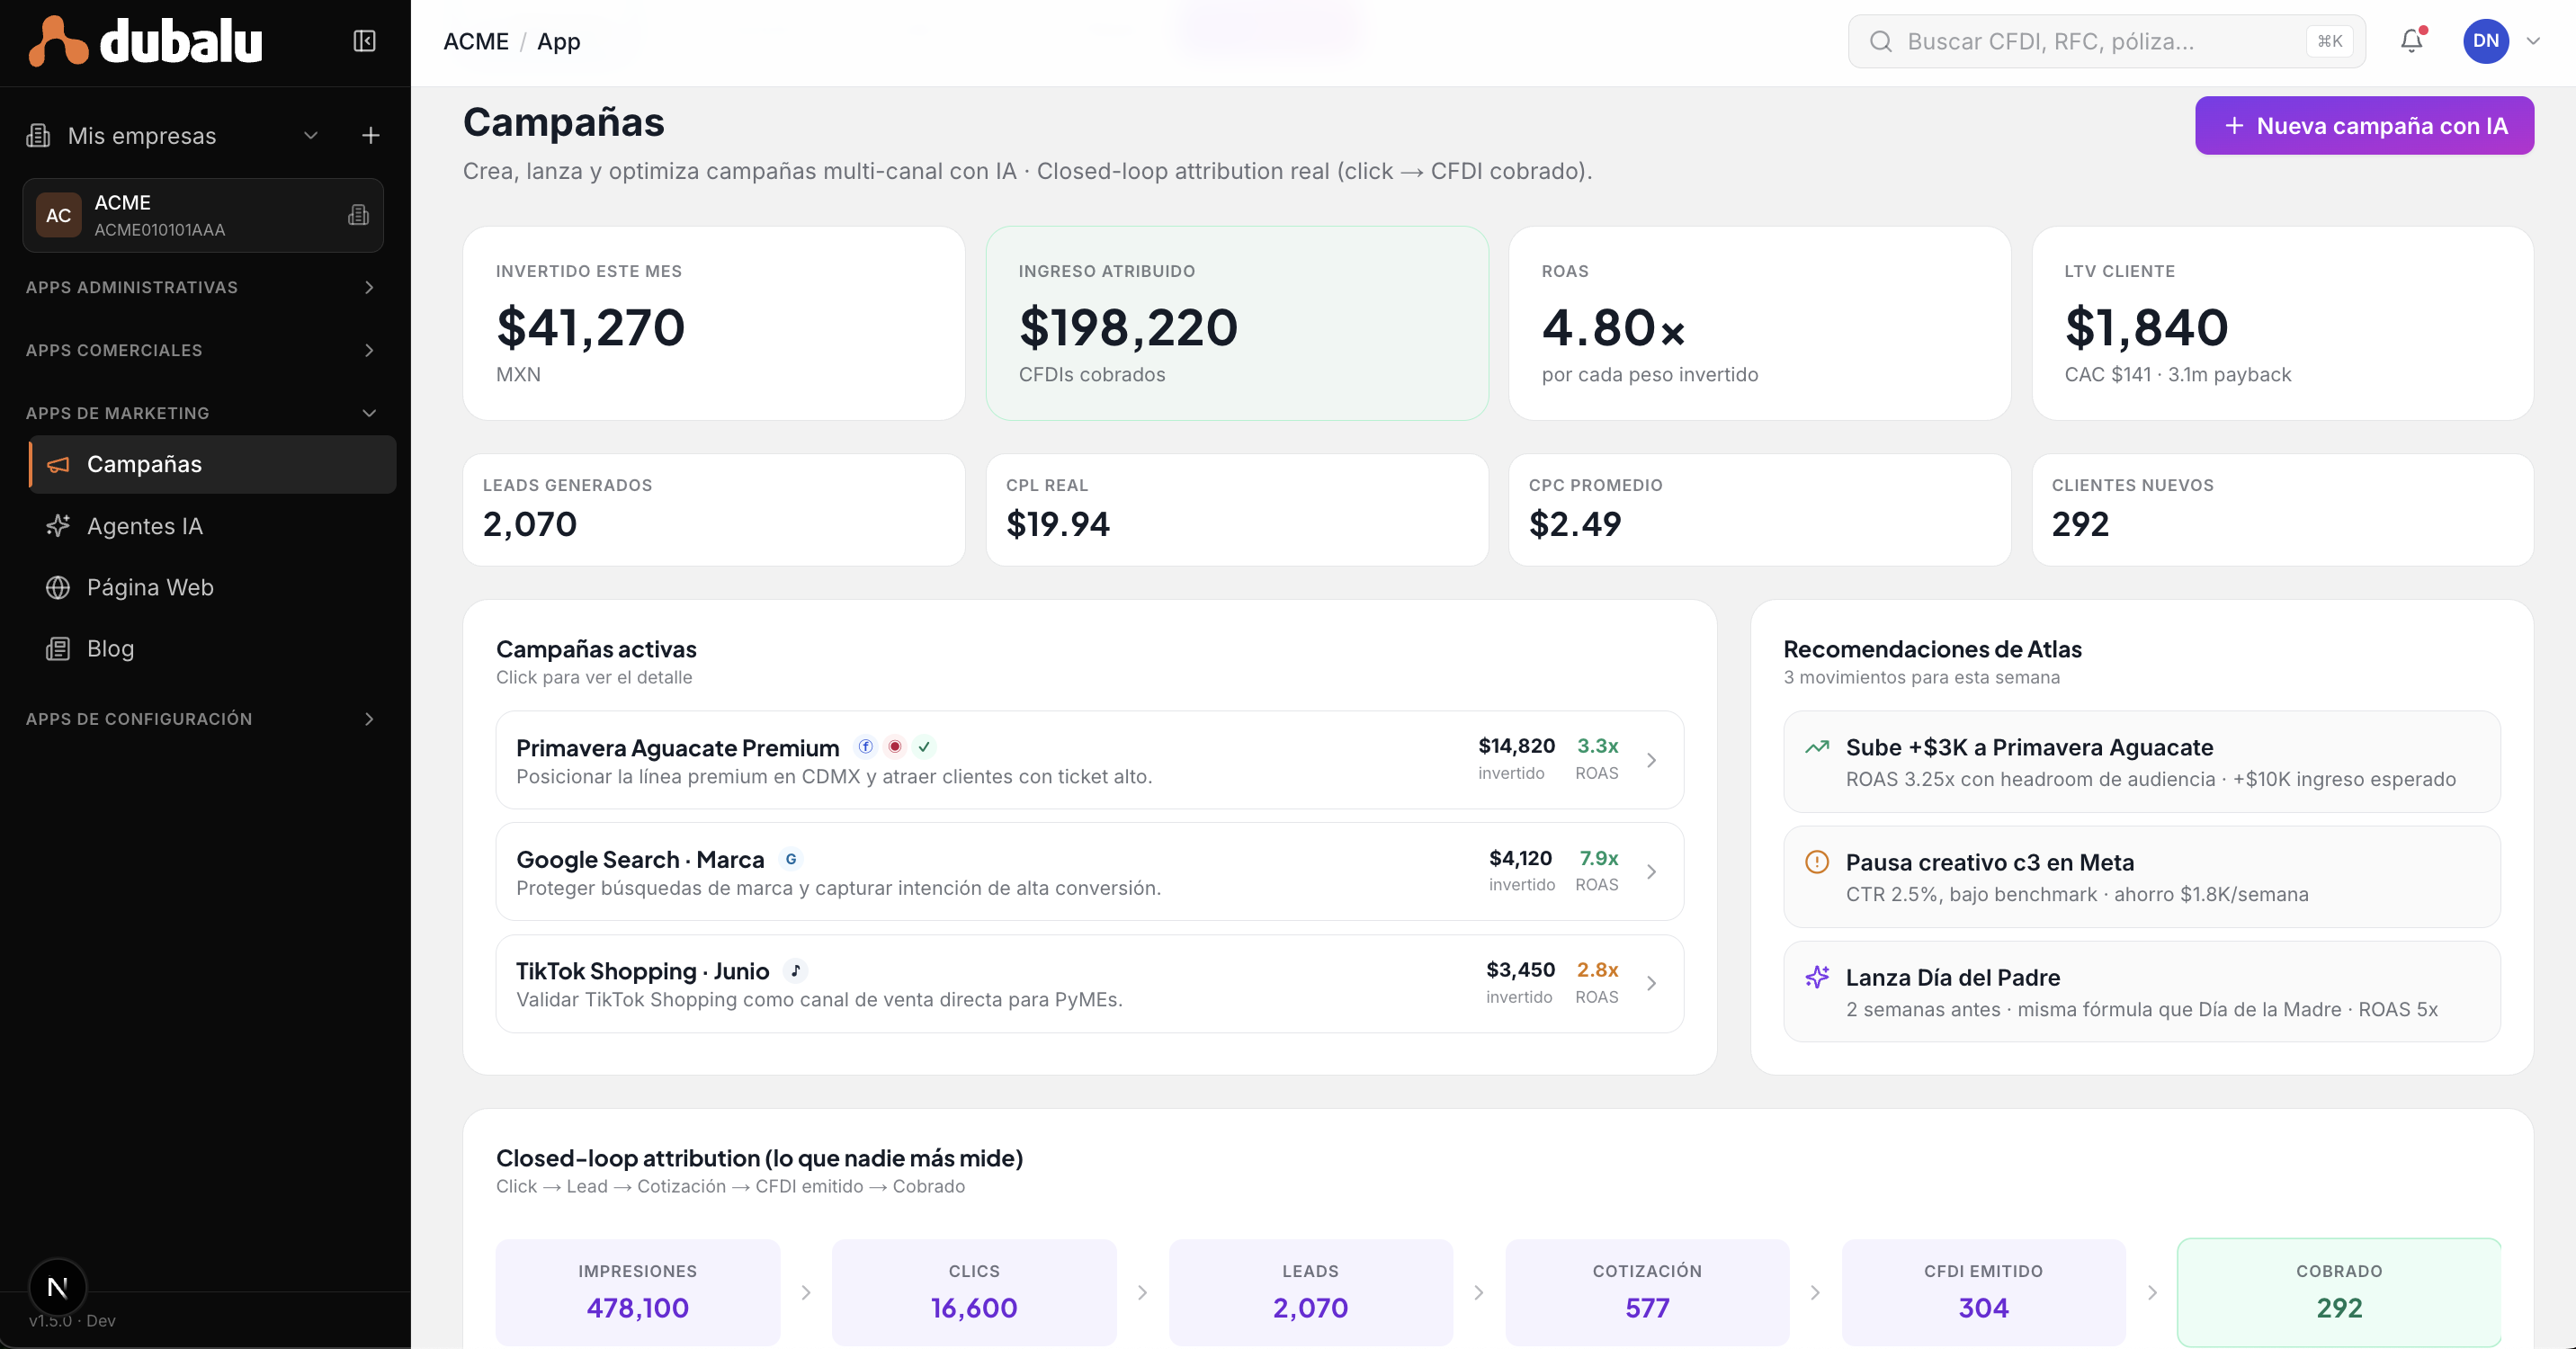Click the globe icon beside Página Web
The image size is (2576, 1349).
pyautogui.click(x=58, y=587)
